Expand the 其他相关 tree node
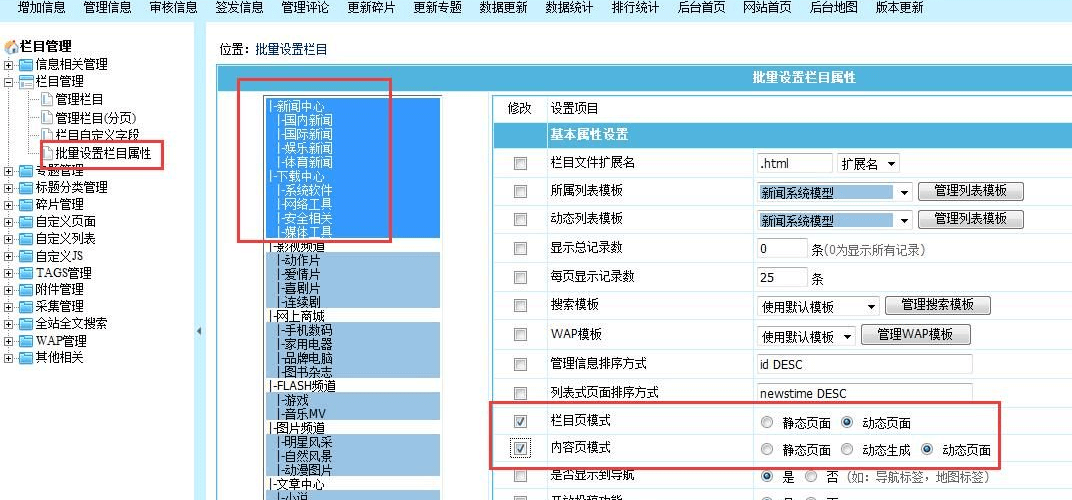Viewport: 1072px width, 500px height. pos(8,358)
